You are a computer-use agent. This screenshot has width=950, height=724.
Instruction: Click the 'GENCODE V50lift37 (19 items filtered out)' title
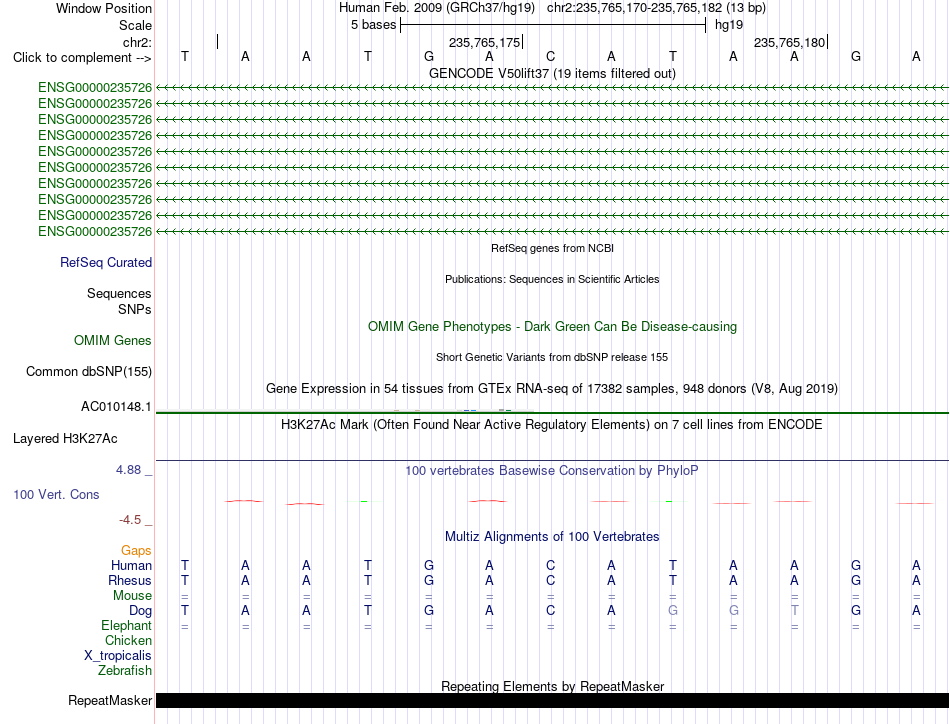click(x=553, y=73)
